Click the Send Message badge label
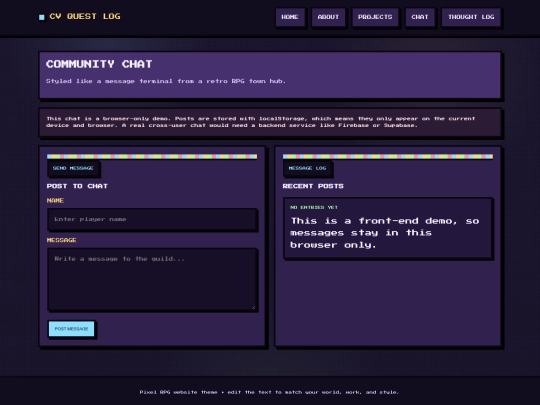540x405 pixels. click(73, 168)
